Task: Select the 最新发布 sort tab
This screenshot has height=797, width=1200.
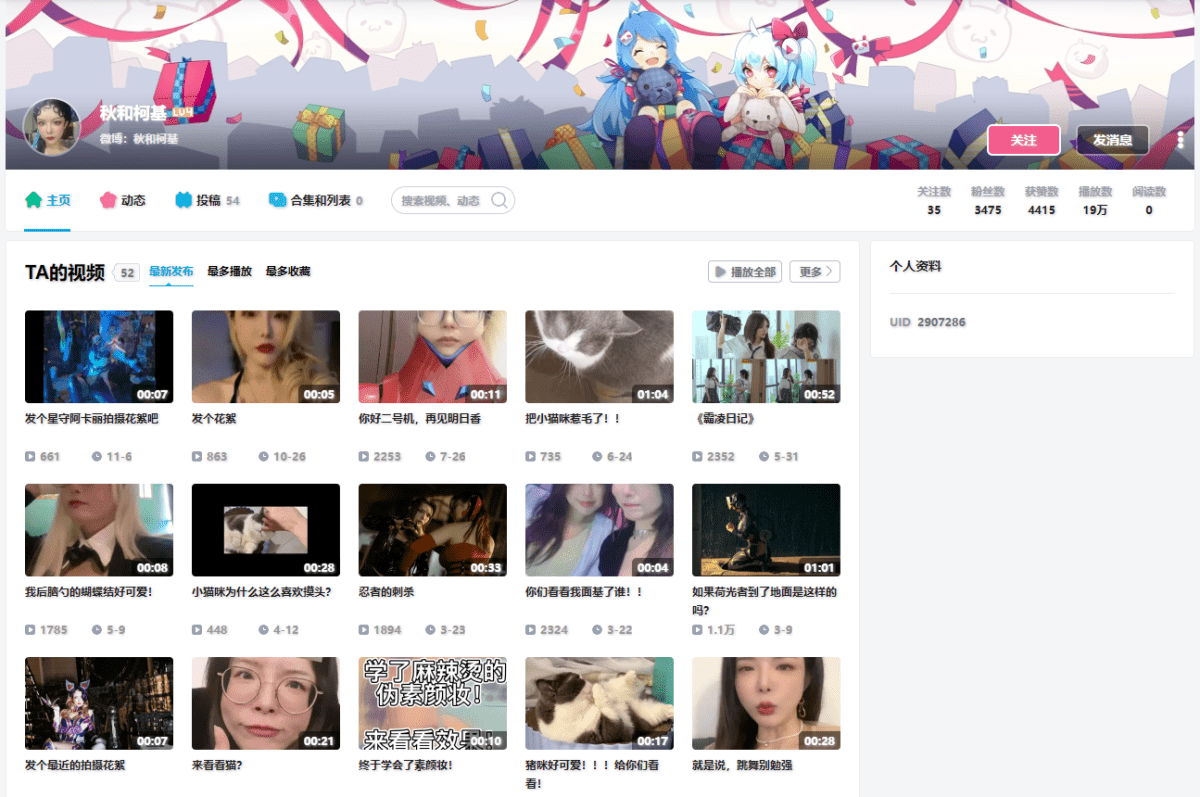Action: [x=171, y=271]
